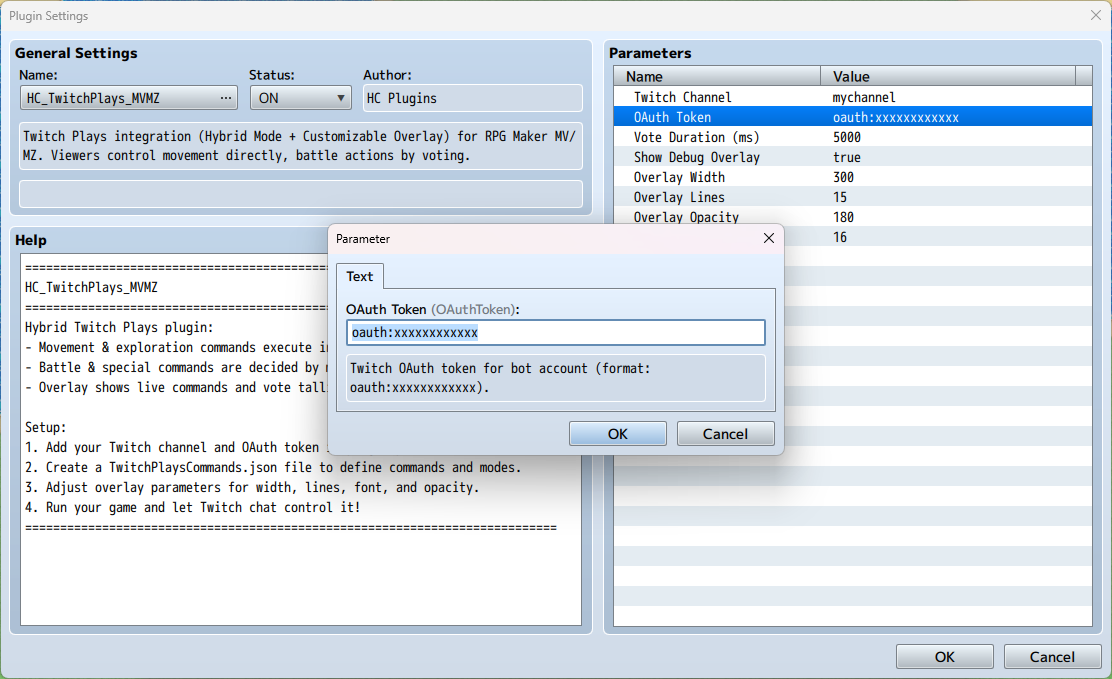Click the value 5000 cell
Image resolution: width=1112 pixels, height=679 pixels.
tap(847, 137)
